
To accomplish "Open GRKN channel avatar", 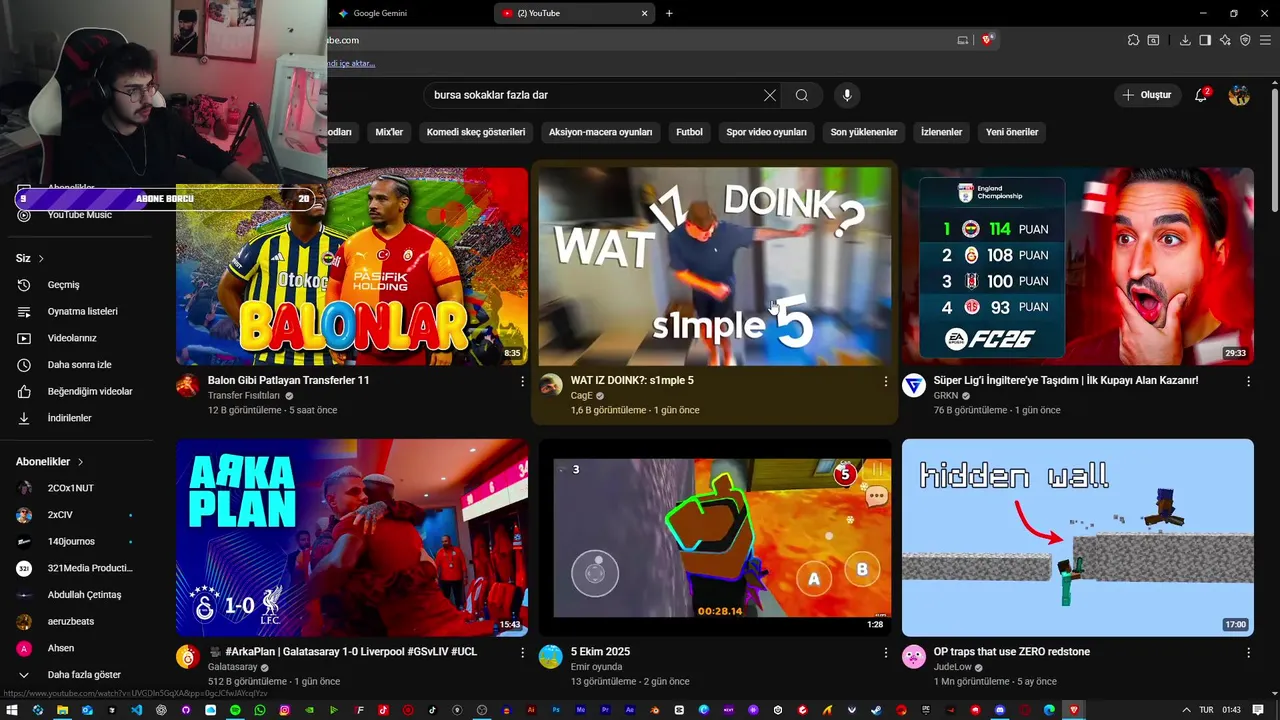I will click(x=914, y=386).
